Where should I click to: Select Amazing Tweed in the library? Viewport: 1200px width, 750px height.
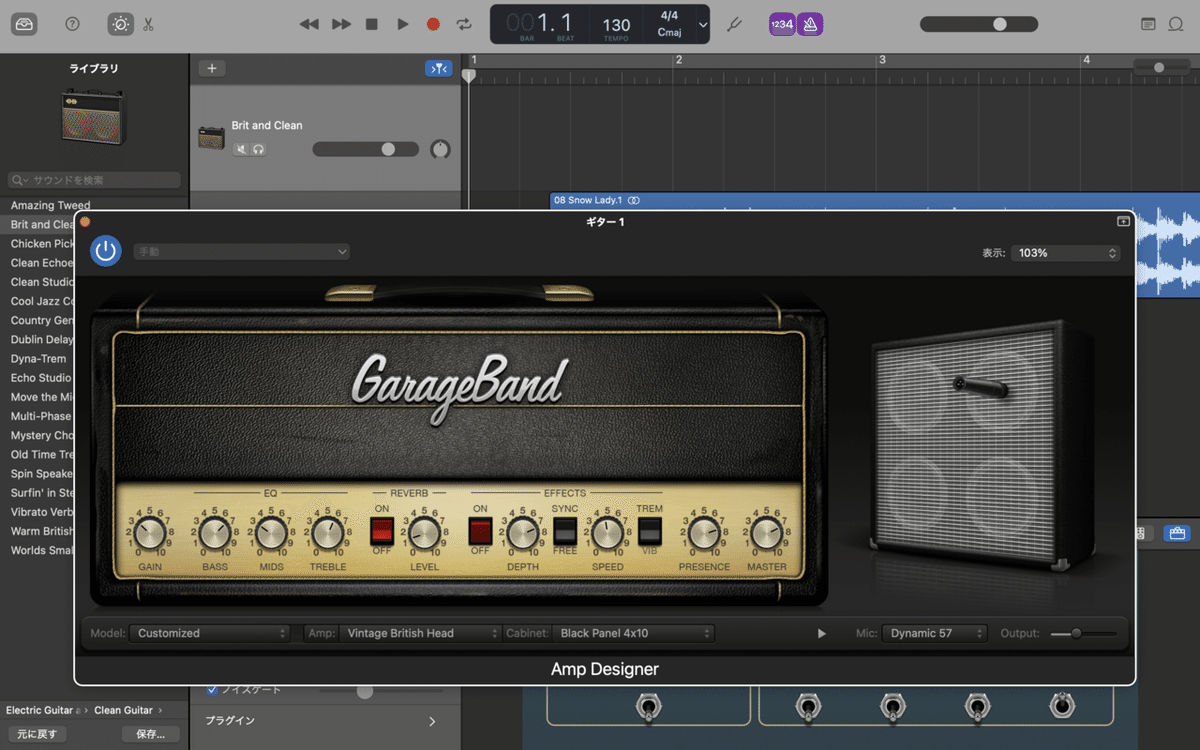(50, 205)
